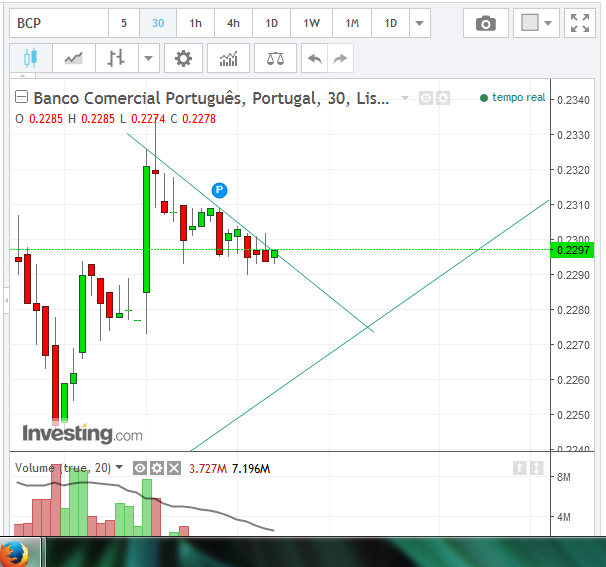This screenshot has width=606, height=567.
Task: Click the Banco Comercial Português chart title
Action: pyautogui.click(x=211, y=98)
